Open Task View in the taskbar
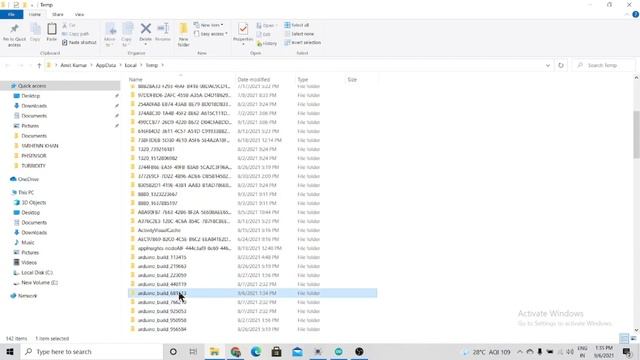 [x=193, y=352]
